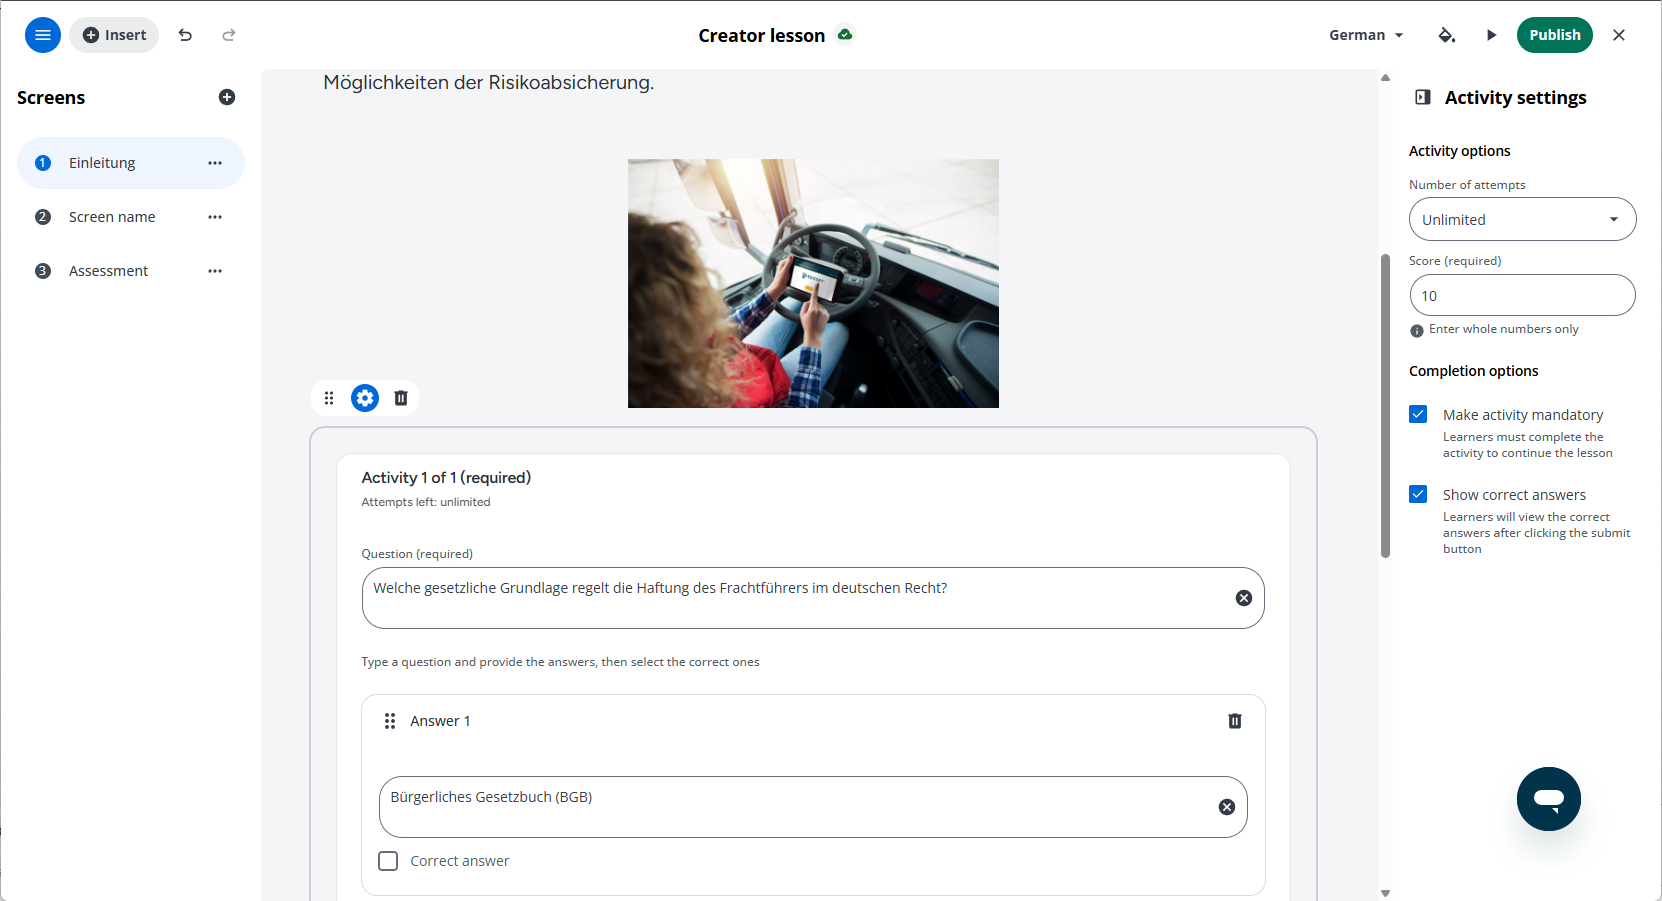Image resolution: width=1662 pixels, height=901 pixels.
Task: Click the editor vertical scrollbar
Action: (1385, 405)
